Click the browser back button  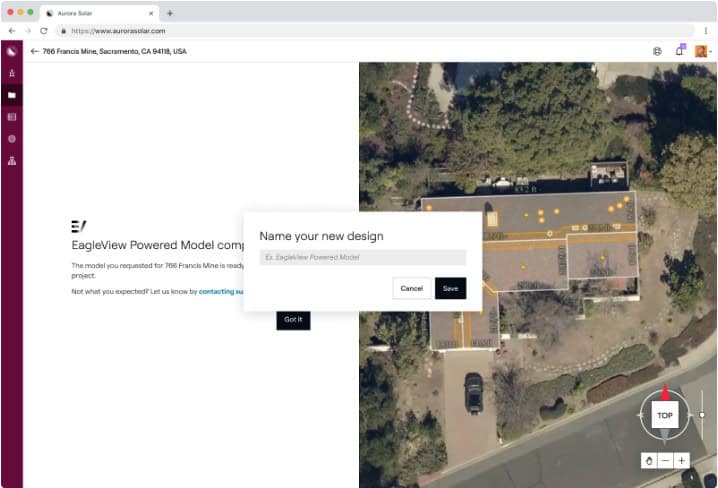click(x=12, y=31)
